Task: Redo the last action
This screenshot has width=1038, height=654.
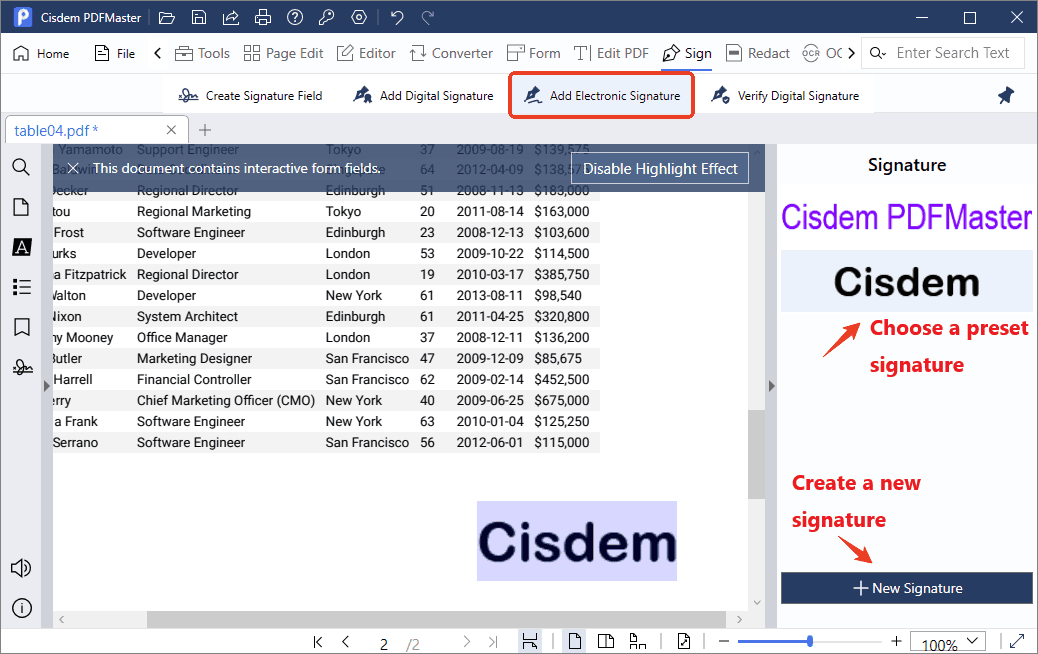Action: (x=428, y=17)
